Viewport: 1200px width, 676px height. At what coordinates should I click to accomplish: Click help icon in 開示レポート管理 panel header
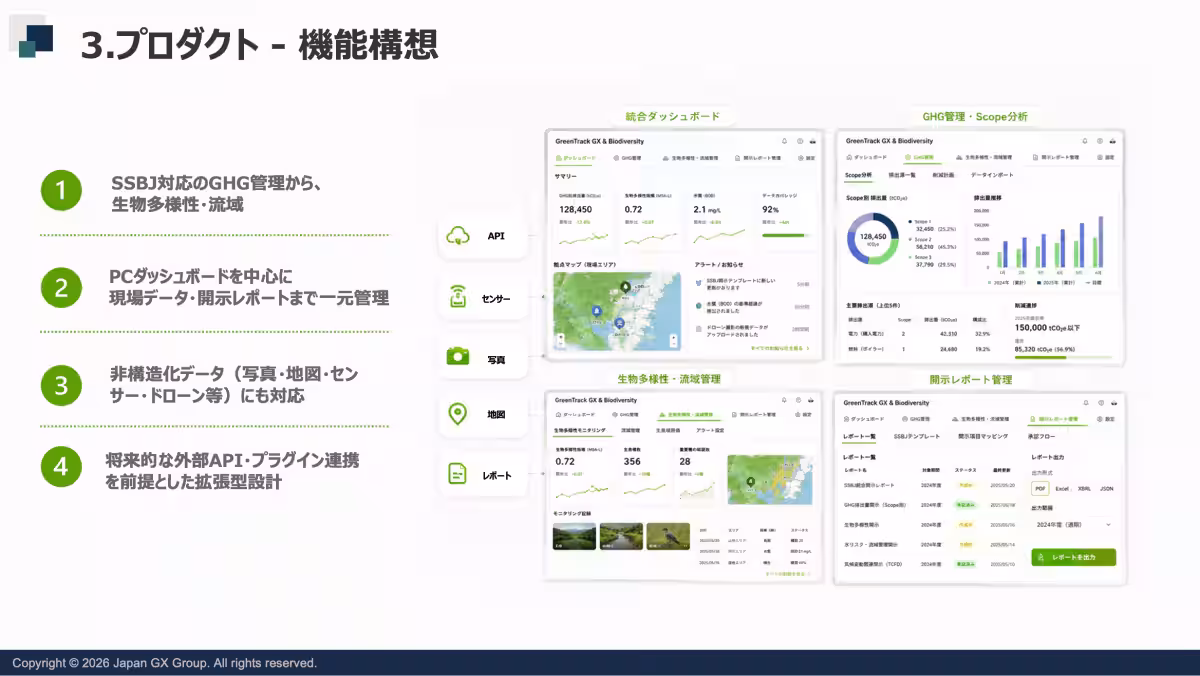click(1099, 402)
